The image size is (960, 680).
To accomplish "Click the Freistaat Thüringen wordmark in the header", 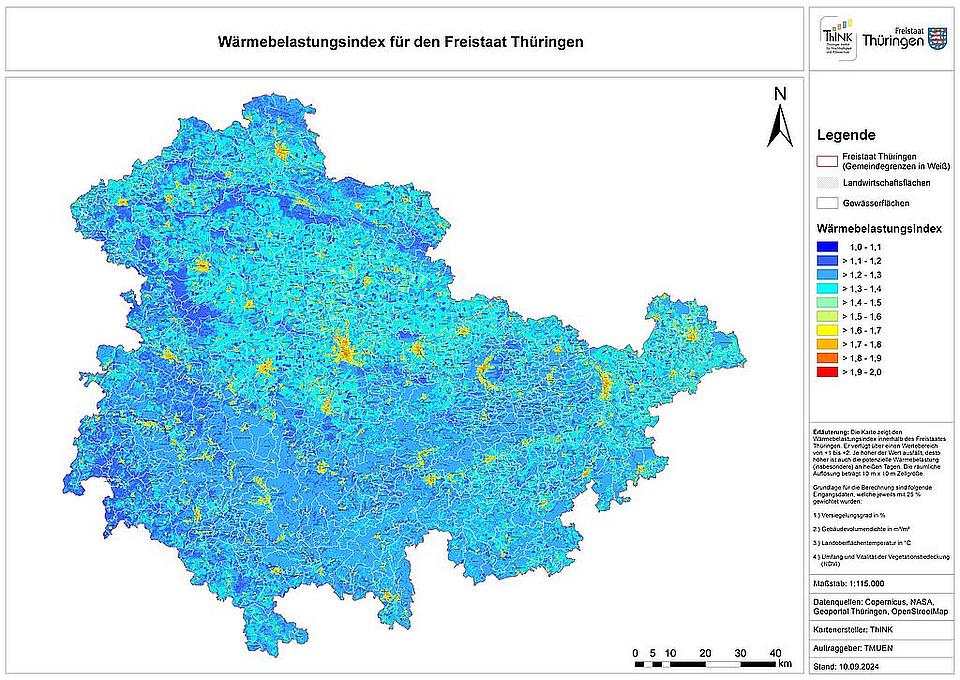I will click(x=893, y=38).
